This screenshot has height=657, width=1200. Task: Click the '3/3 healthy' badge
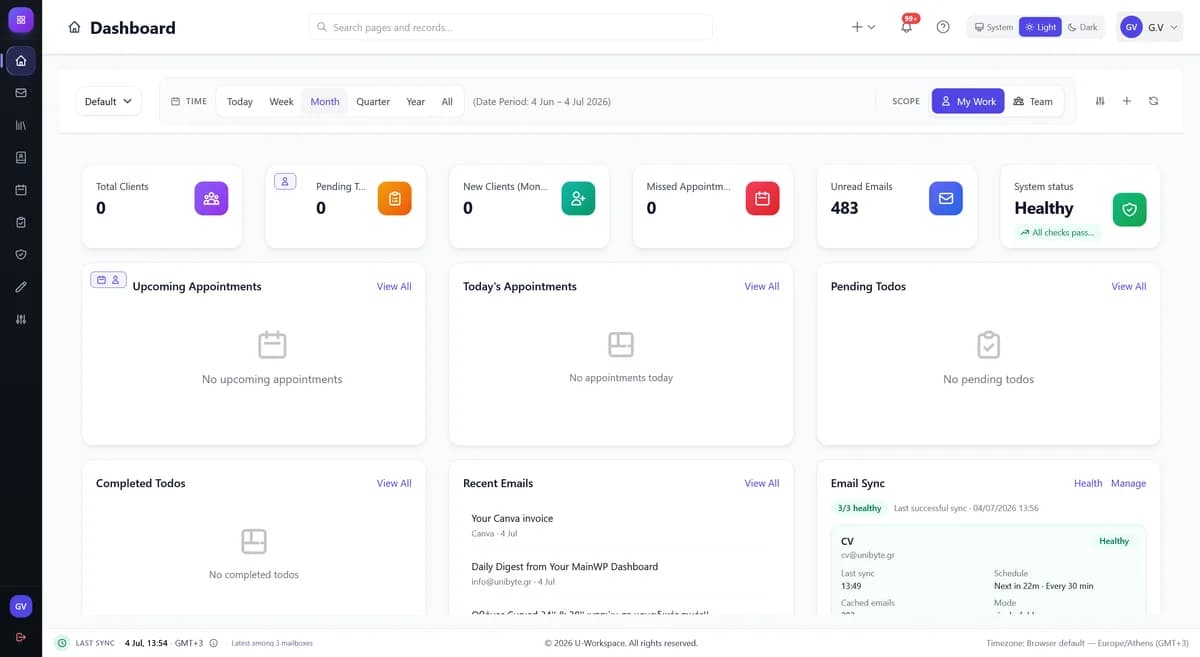coord(859,508)
